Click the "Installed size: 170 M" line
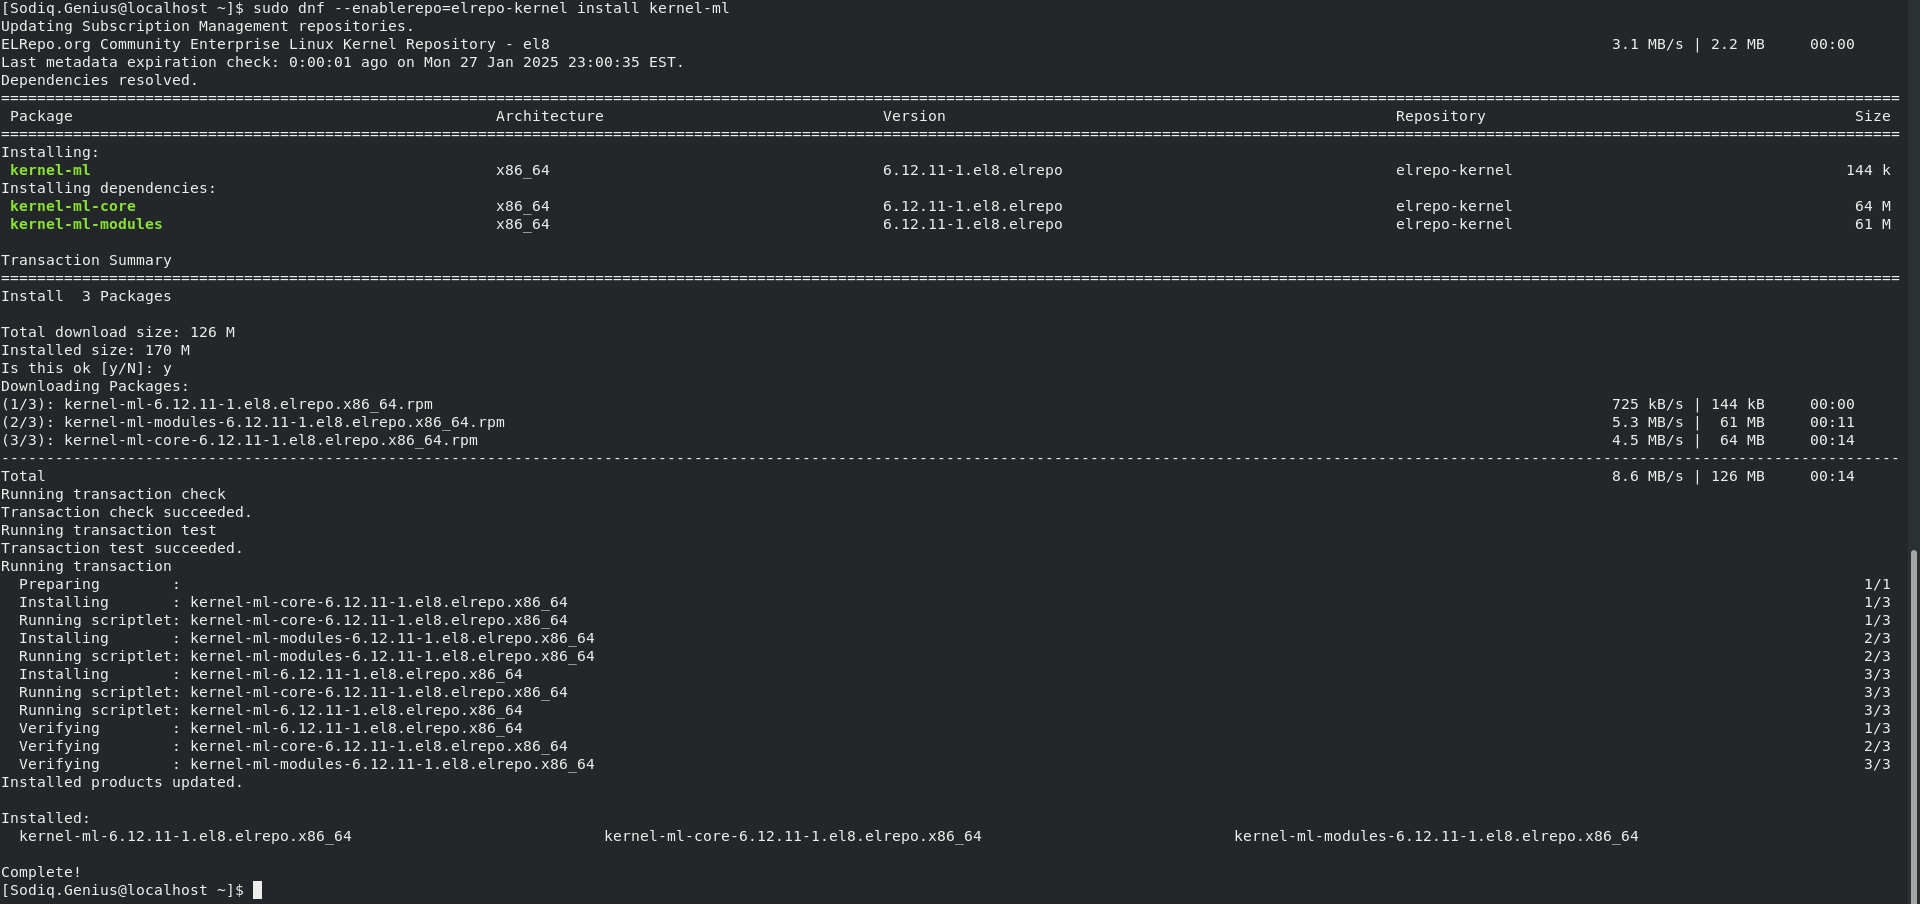 pyautogui.click(x=95, y=350)
